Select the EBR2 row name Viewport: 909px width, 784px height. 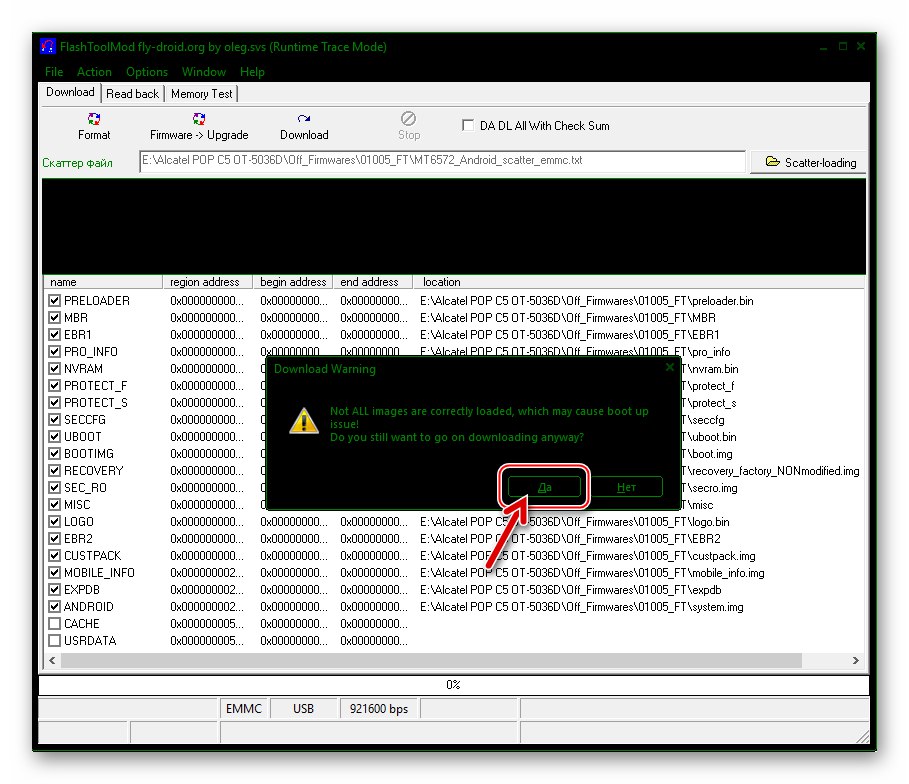pos(78,539)
